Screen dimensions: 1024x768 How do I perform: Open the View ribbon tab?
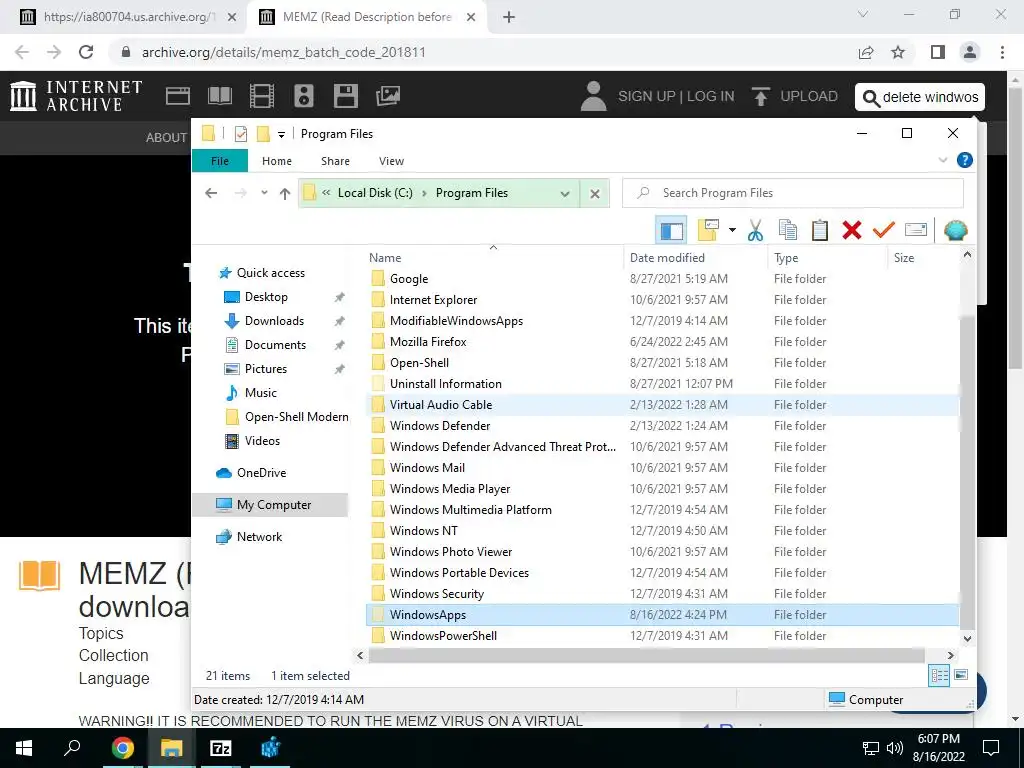pos(391,161)
